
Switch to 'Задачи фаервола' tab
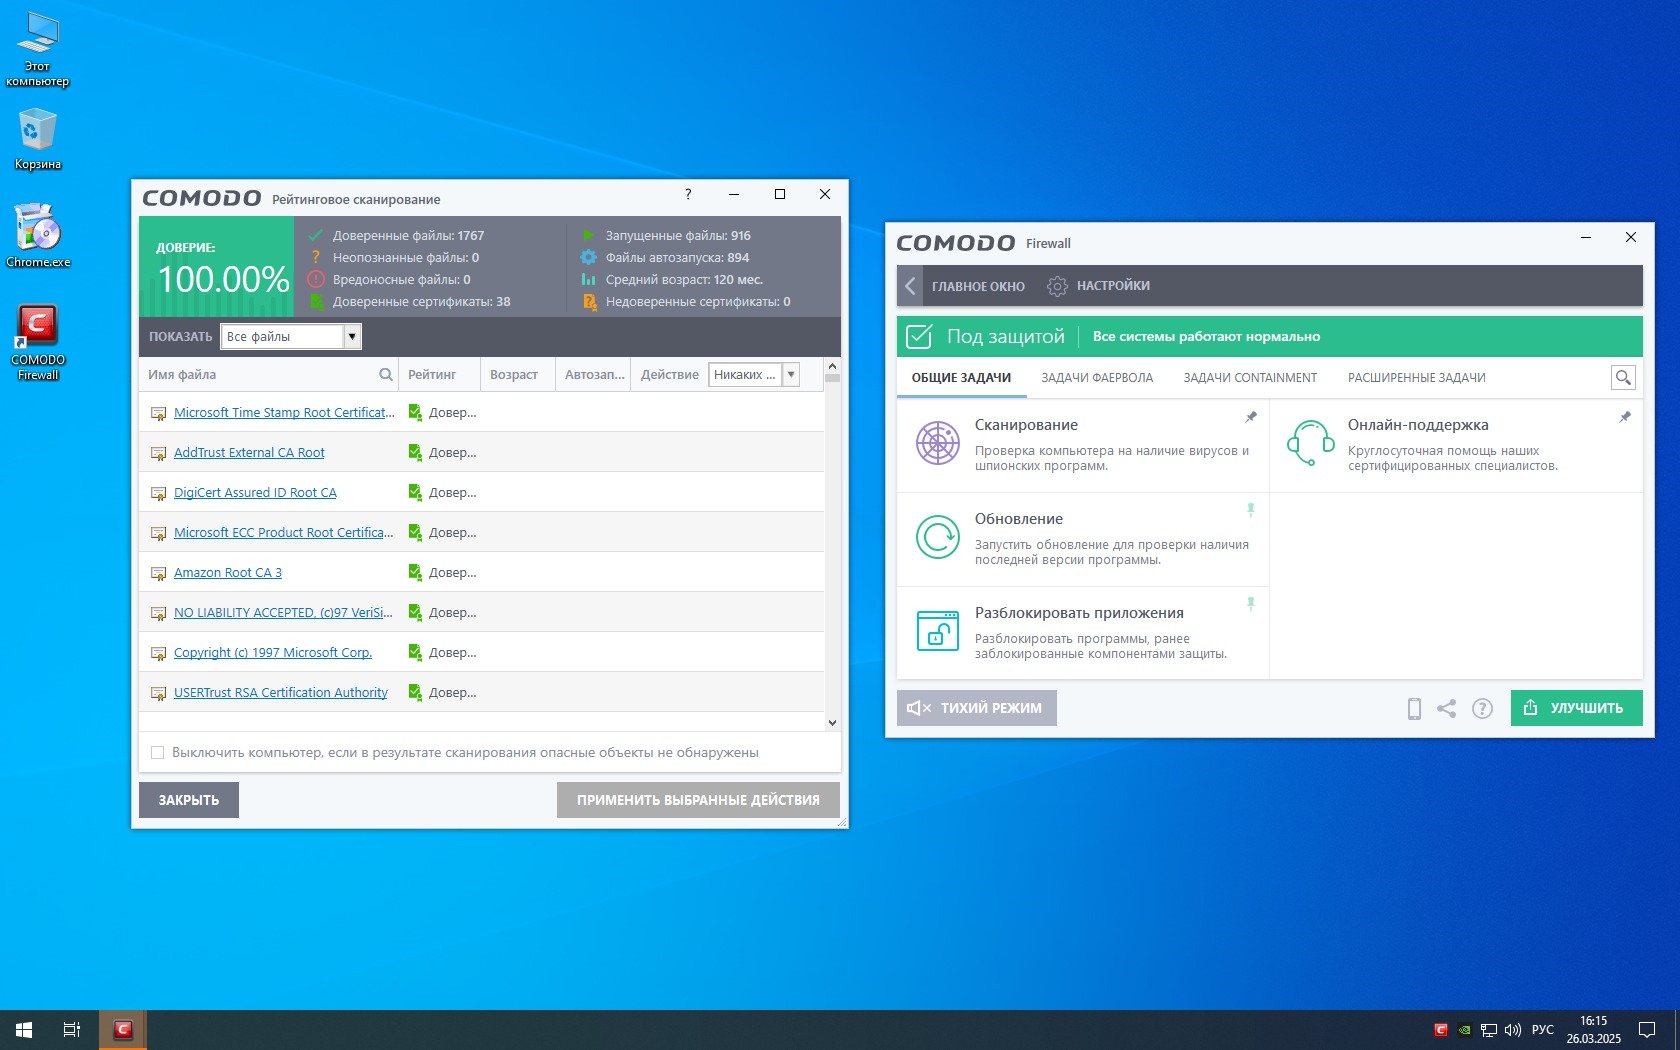[1096, 378]
